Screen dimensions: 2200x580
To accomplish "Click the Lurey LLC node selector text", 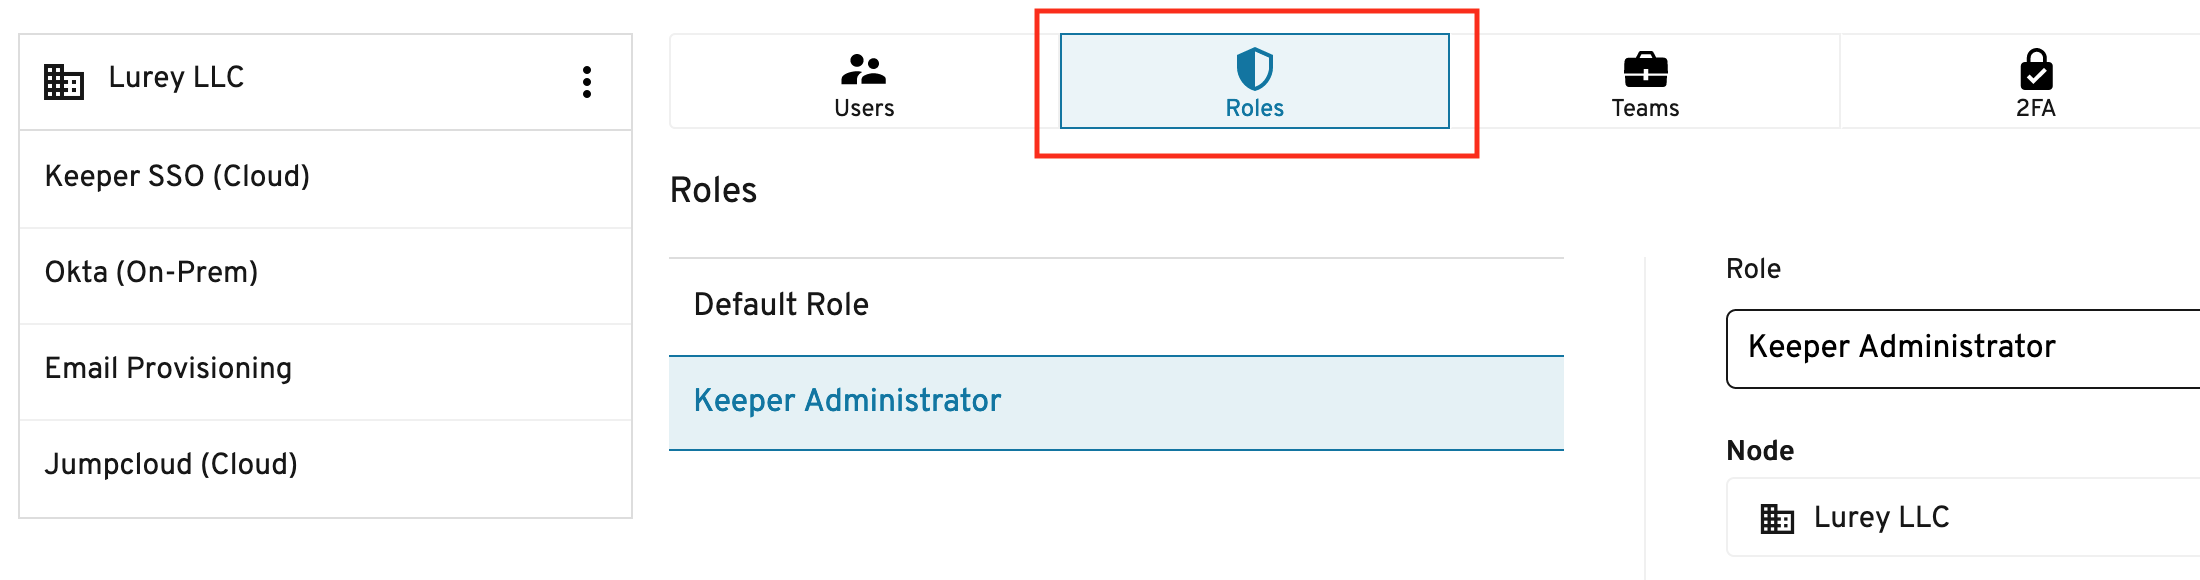I will (x=1881, y=518).
